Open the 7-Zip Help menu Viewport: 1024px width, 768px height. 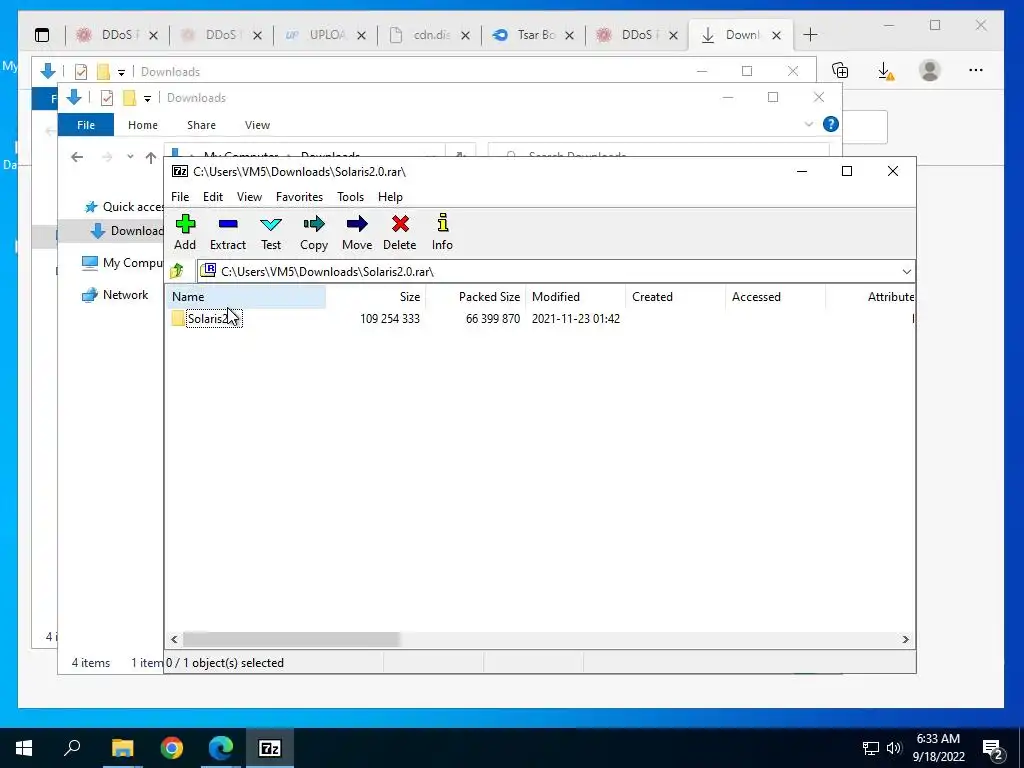[390, 197]
